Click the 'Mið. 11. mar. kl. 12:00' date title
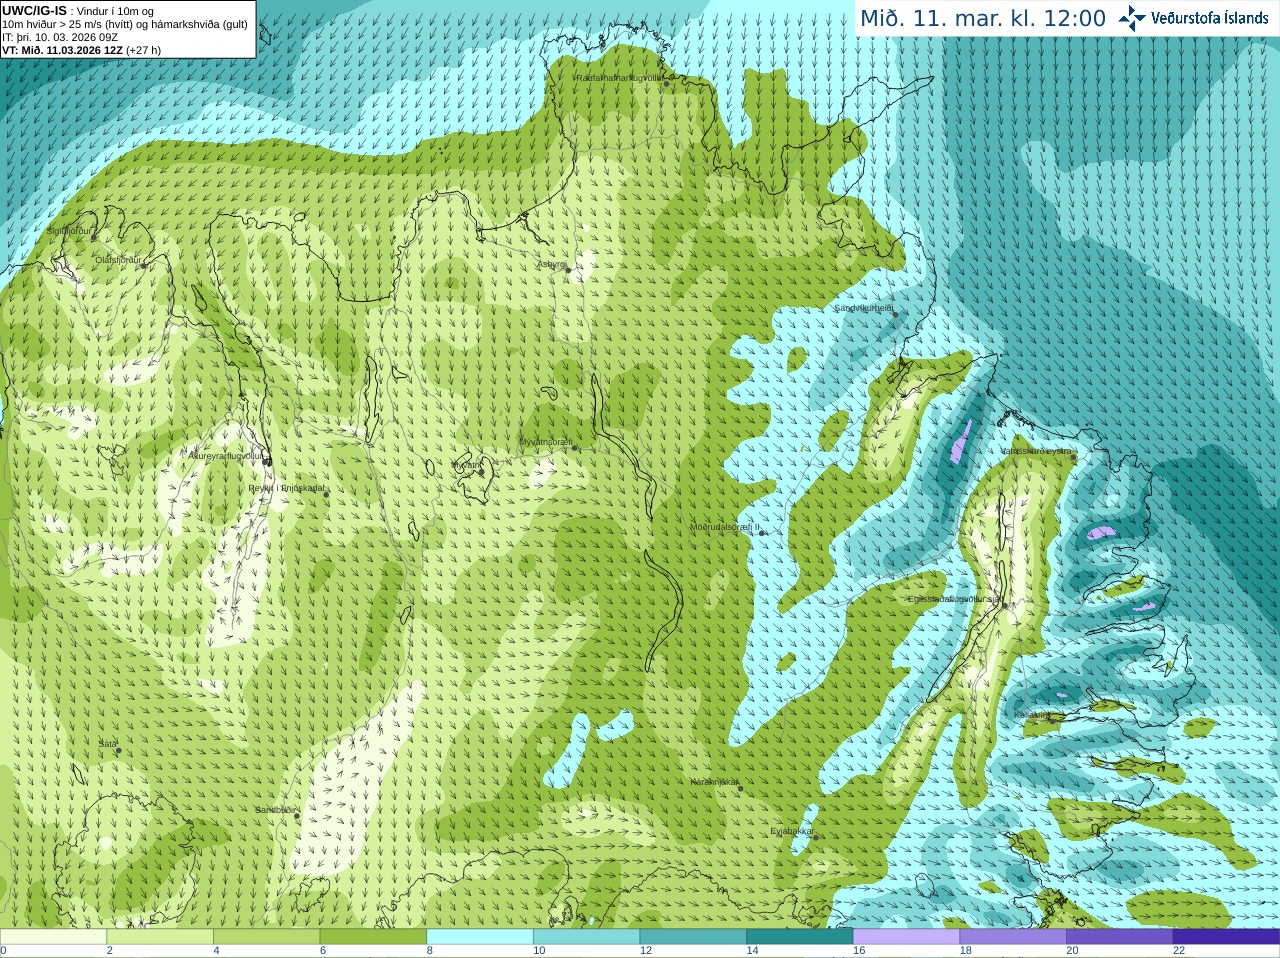1280x958 pixels. (x=983, y=19)
